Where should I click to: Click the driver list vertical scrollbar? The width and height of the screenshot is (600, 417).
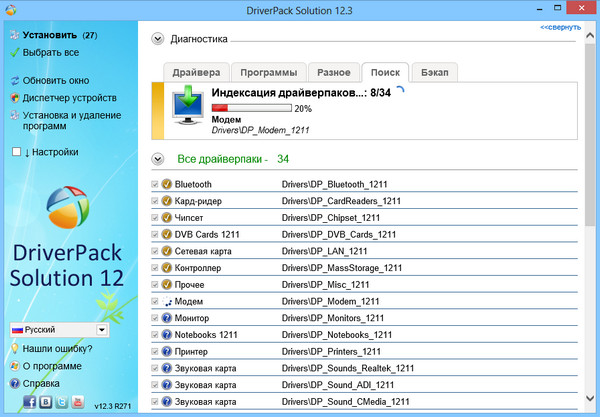click(588, 300)
